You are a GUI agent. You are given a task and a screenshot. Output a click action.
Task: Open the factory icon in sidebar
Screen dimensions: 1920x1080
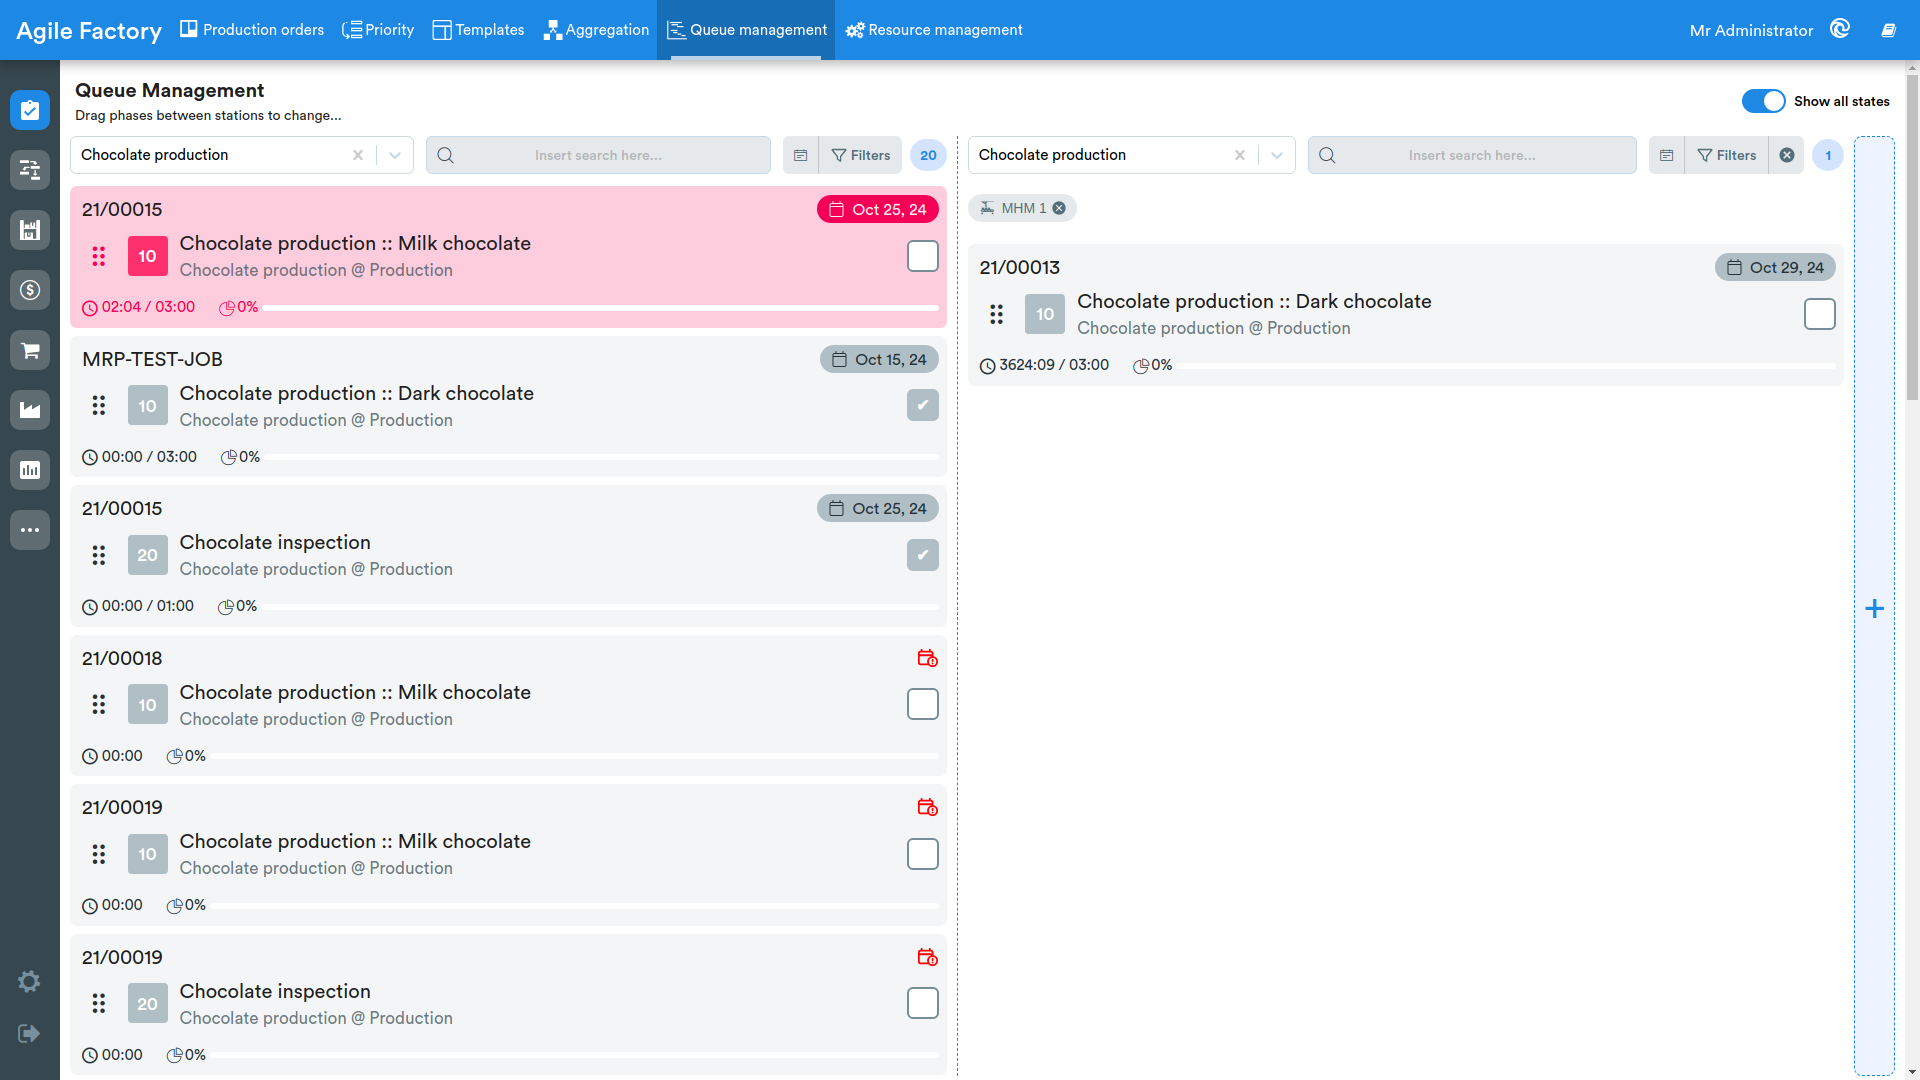coord(30,410)
